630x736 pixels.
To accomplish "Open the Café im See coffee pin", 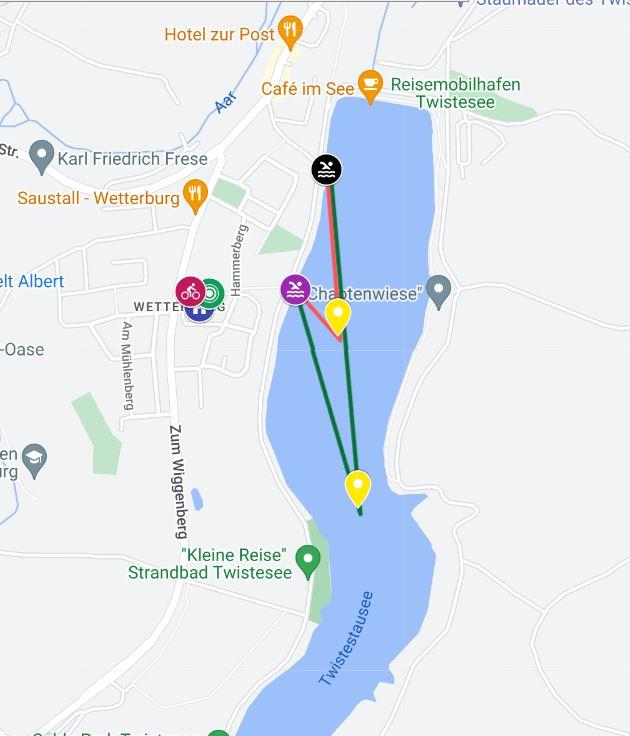I will click(x=370, y=86).
